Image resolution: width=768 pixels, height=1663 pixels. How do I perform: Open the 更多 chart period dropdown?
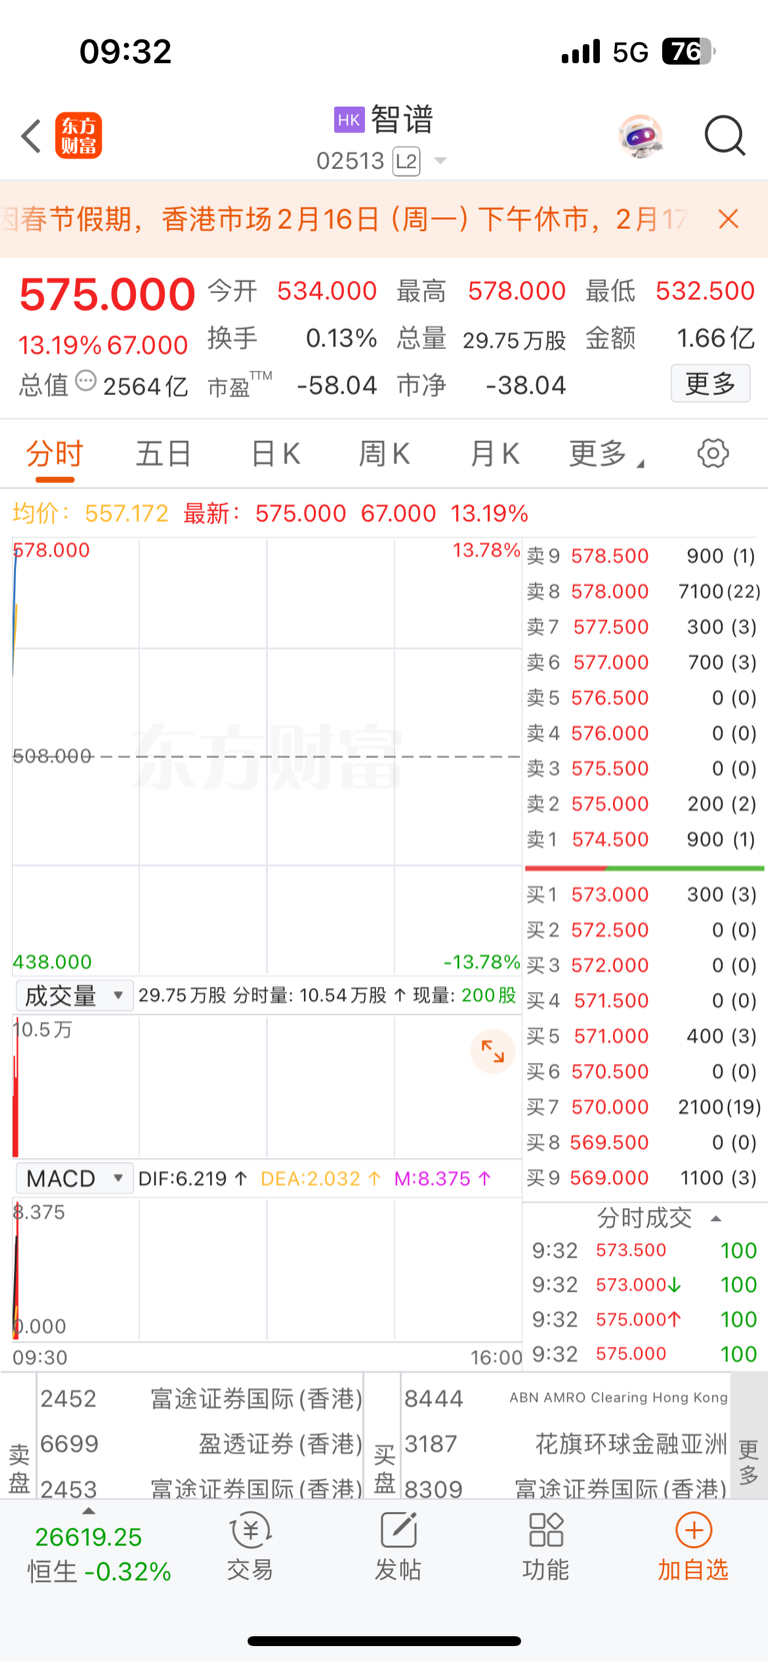[606, 454]
